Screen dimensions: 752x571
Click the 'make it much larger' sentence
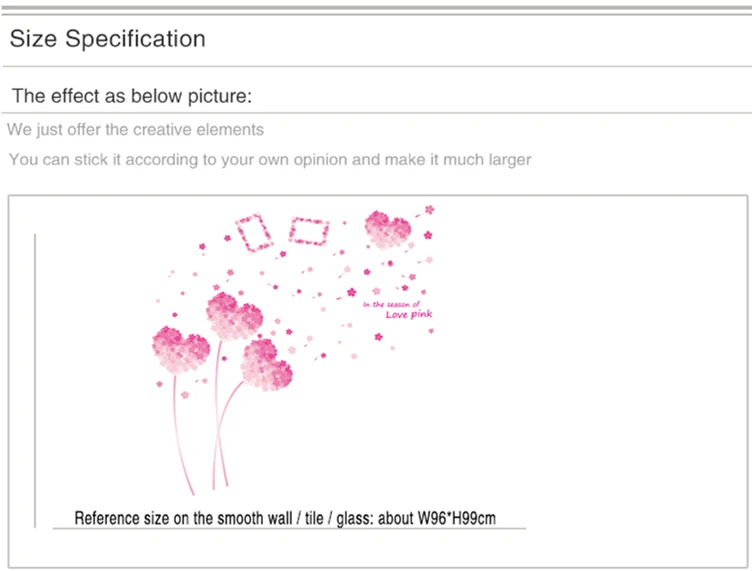click(270, 159)
